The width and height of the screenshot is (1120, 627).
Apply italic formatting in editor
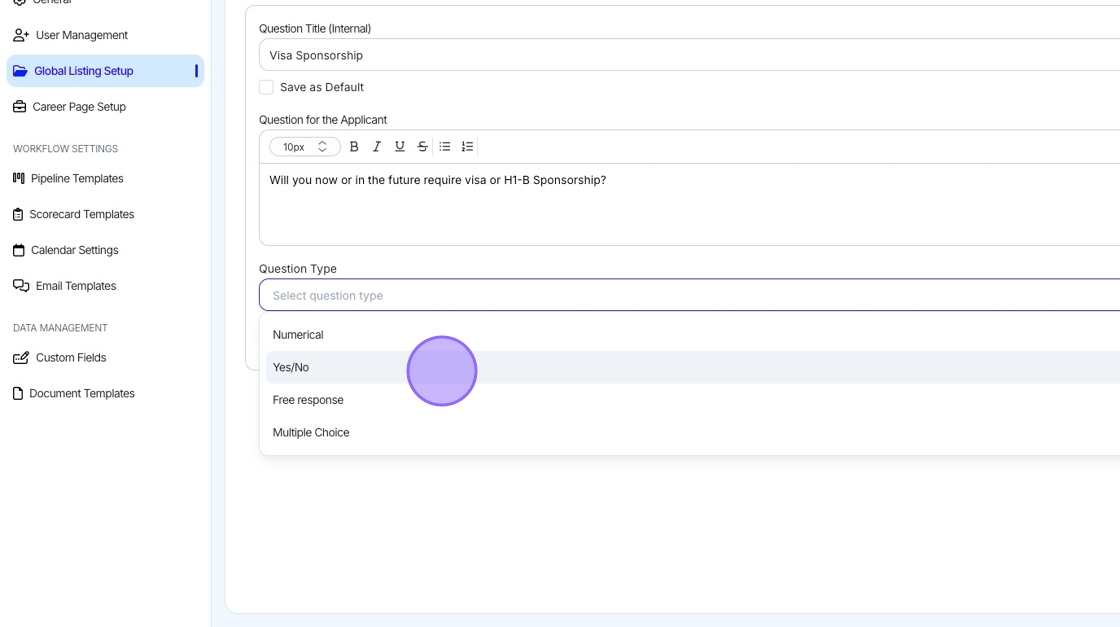point(377,147)
